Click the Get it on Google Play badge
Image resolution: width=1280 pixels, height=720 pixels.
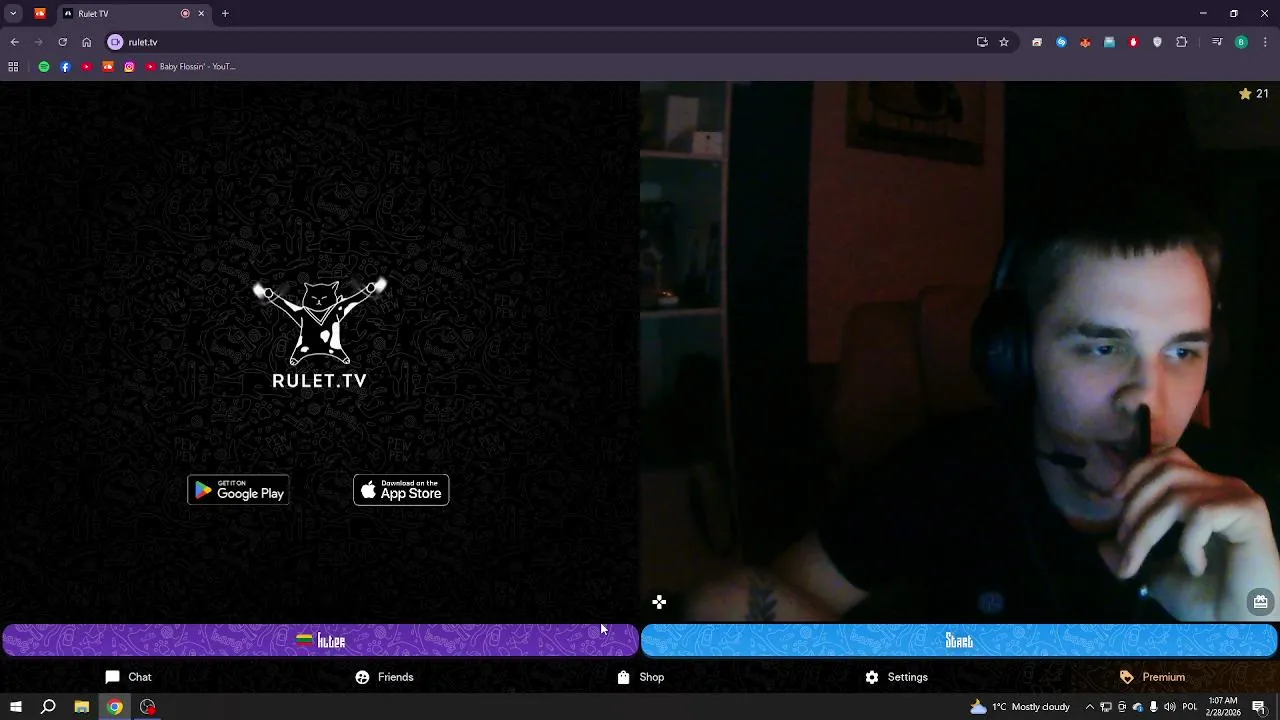pos(238,490)
